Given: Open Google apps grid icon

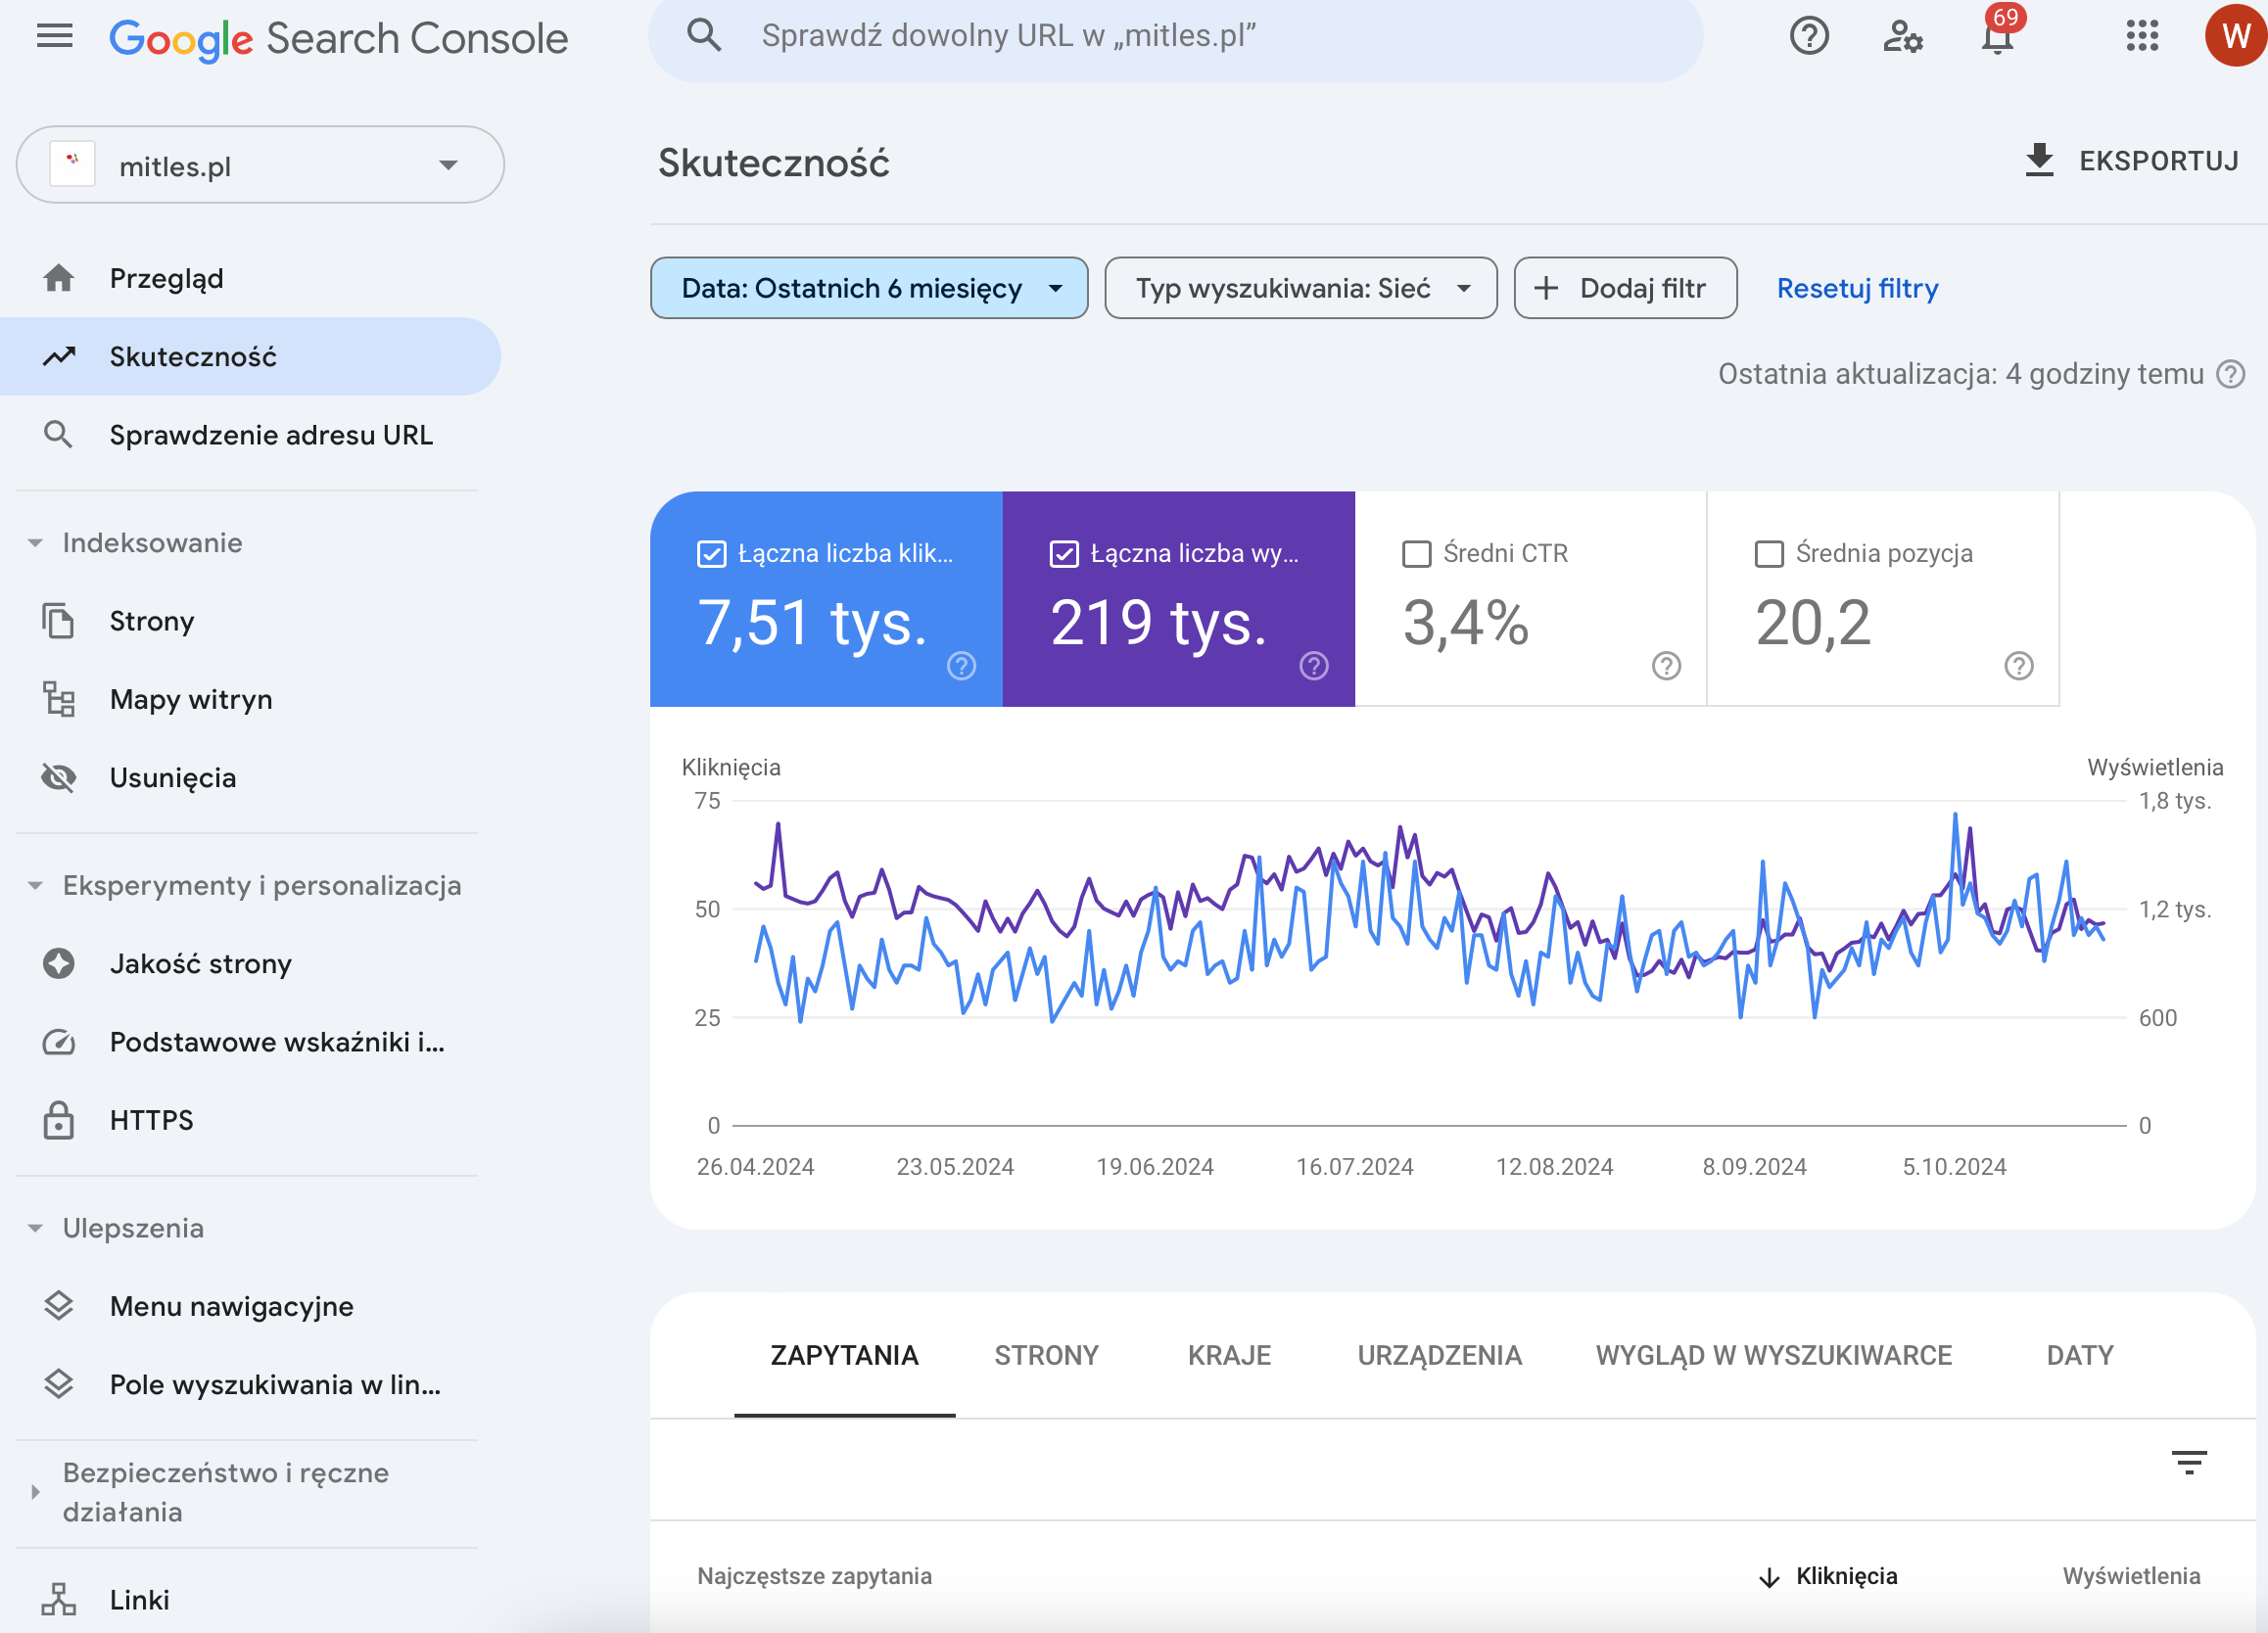Looking at the screenshot, I should pyautogui.click(x=2142, y=37).
